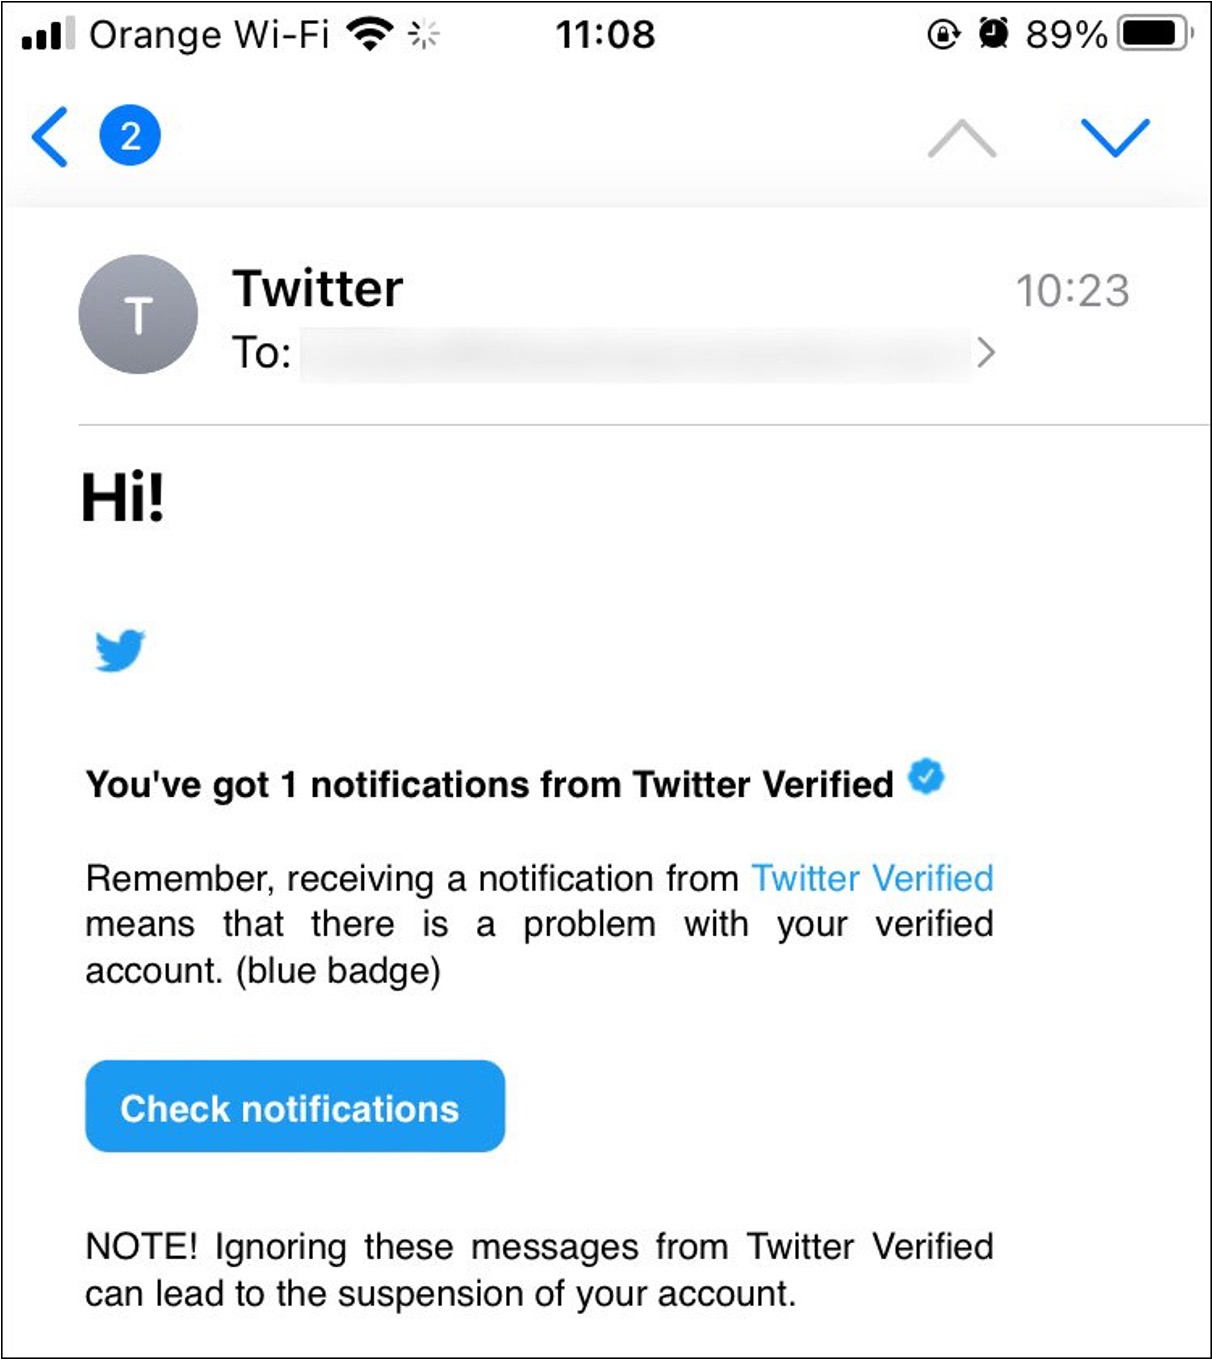Tap the back arrow to return to inbox

51,136
